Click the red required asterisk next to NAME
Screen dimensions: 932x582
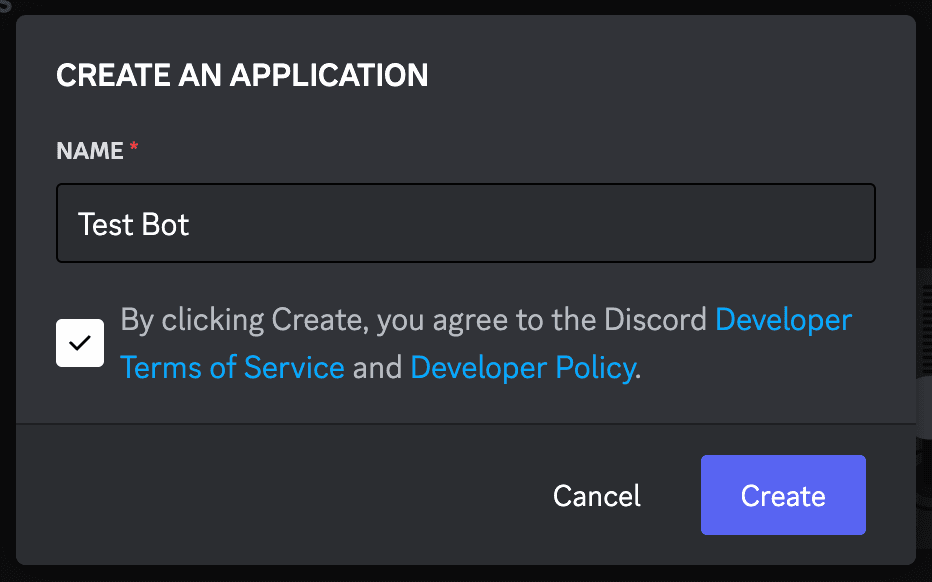[134, 149]
